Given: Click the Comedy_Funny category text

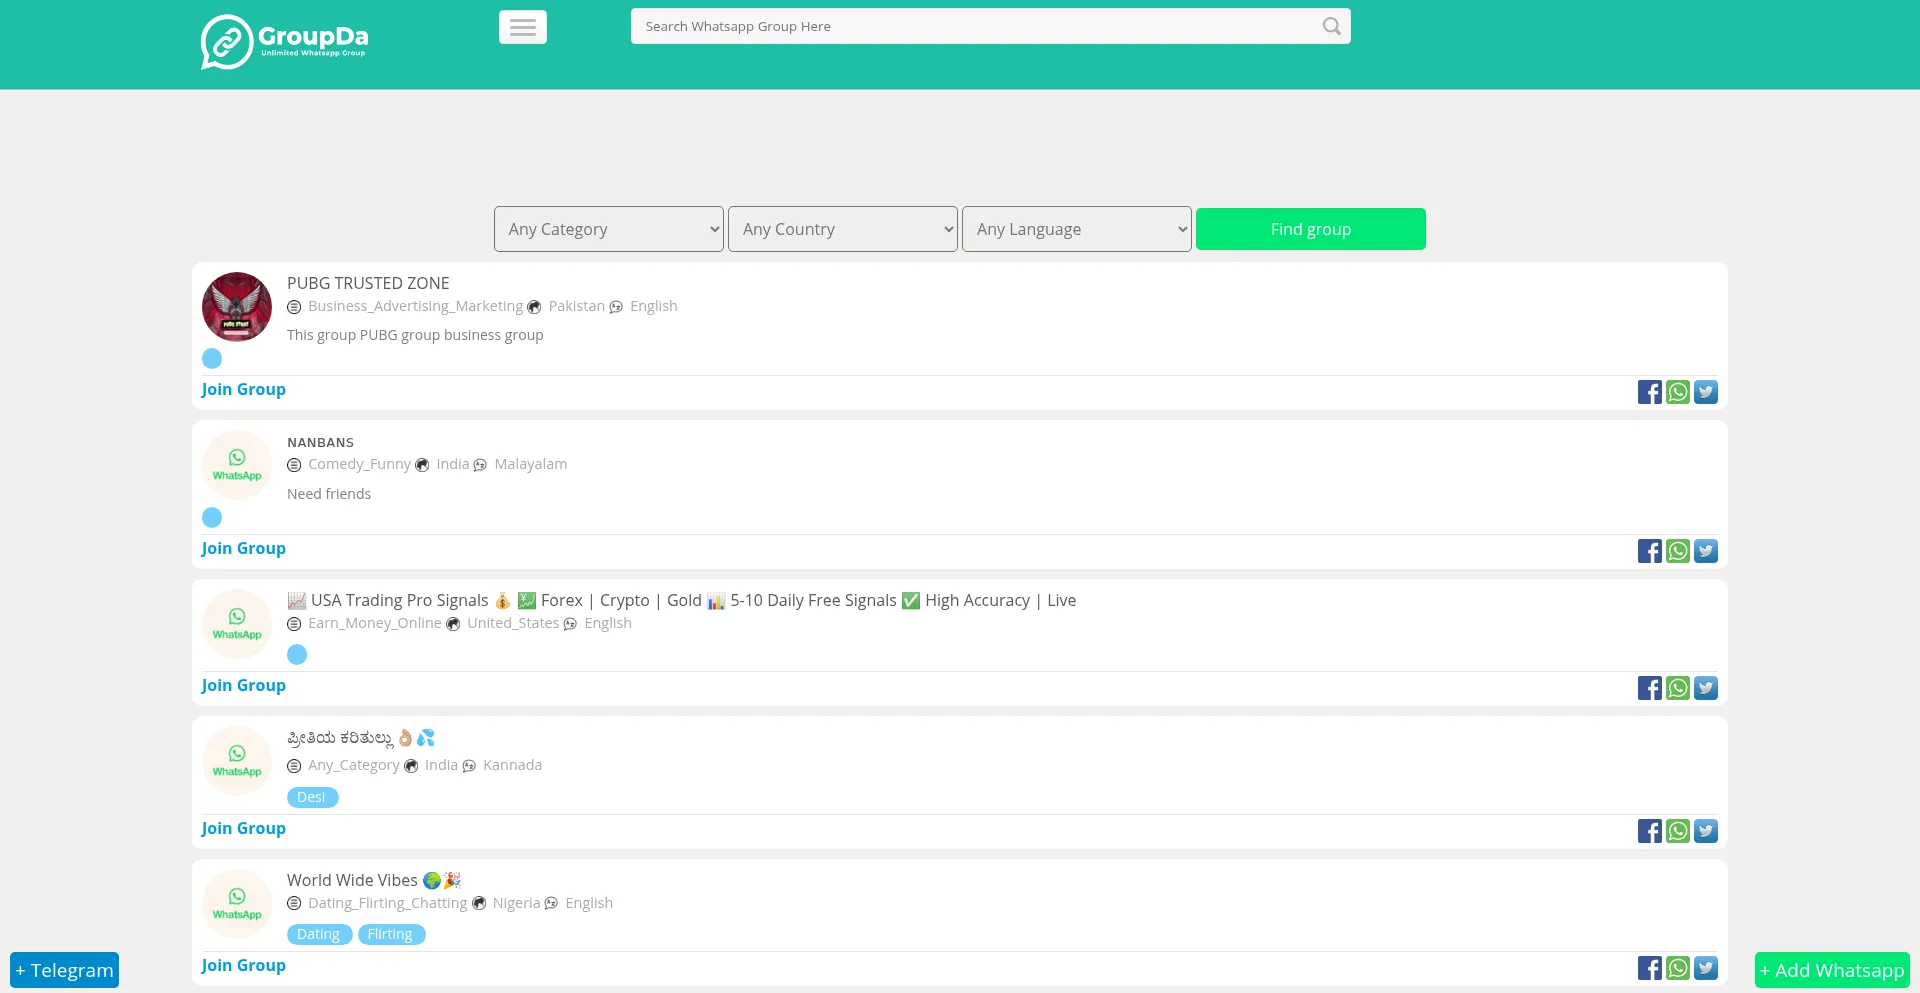Looking at the screenshot, I should 359,464.
